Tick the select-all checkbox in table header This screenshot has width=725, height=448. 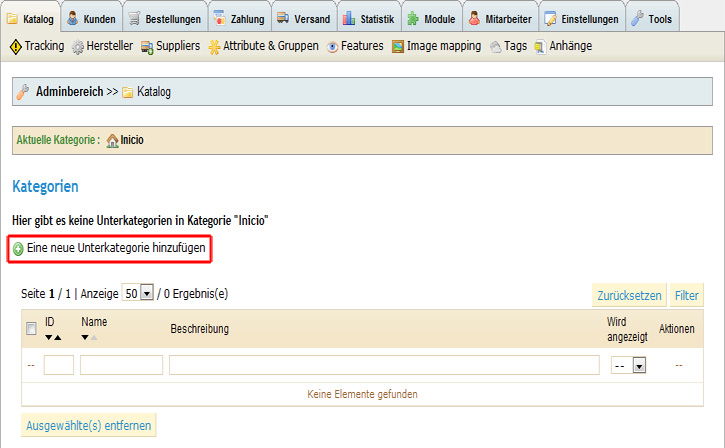pos(31,329)
